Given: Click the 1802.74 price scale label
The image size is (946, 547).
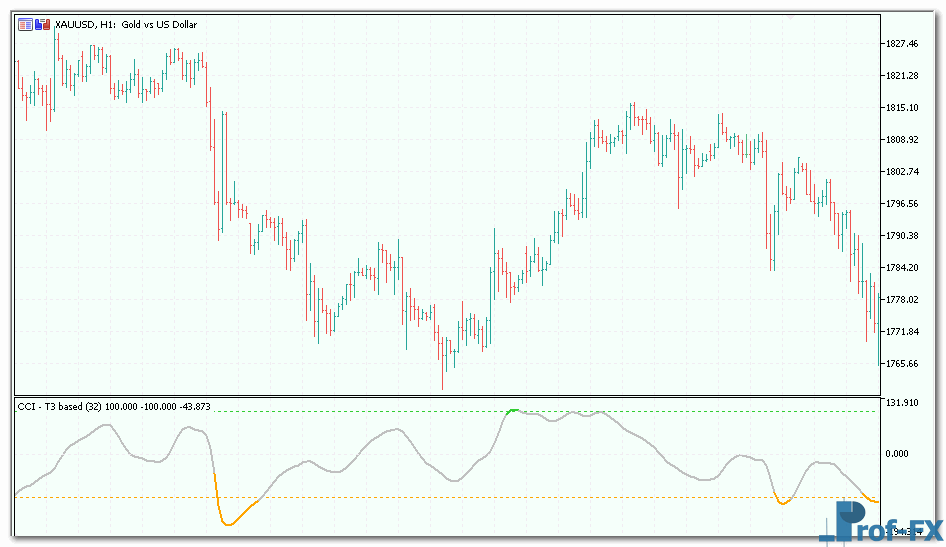Looking at the screenshot, I should point(901,172).
